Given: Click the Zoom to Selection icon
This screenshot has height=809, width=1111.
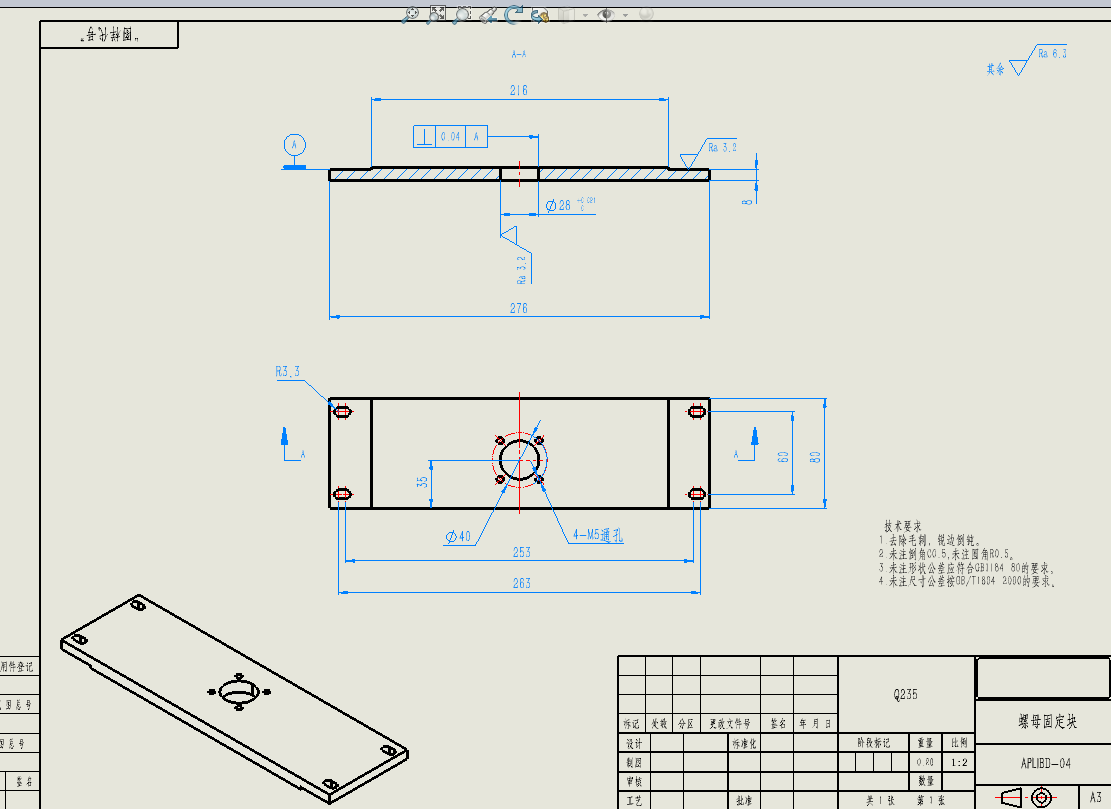Looking at the screenshot, I should 462,14.
